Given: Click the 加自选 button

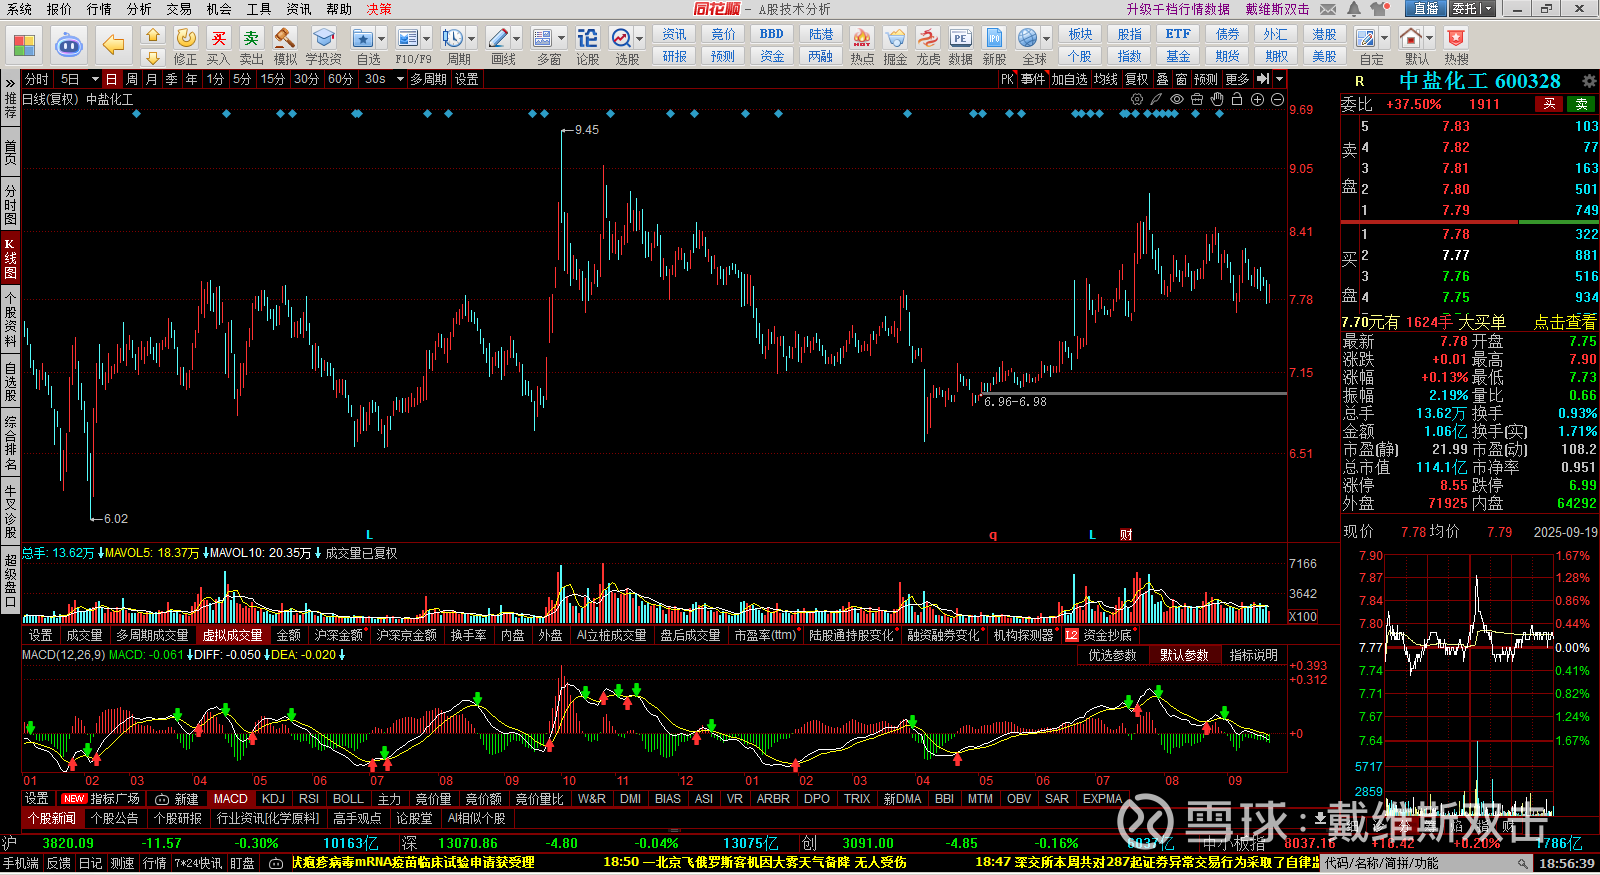Looking at the screenshot, I should [1069, 79].
